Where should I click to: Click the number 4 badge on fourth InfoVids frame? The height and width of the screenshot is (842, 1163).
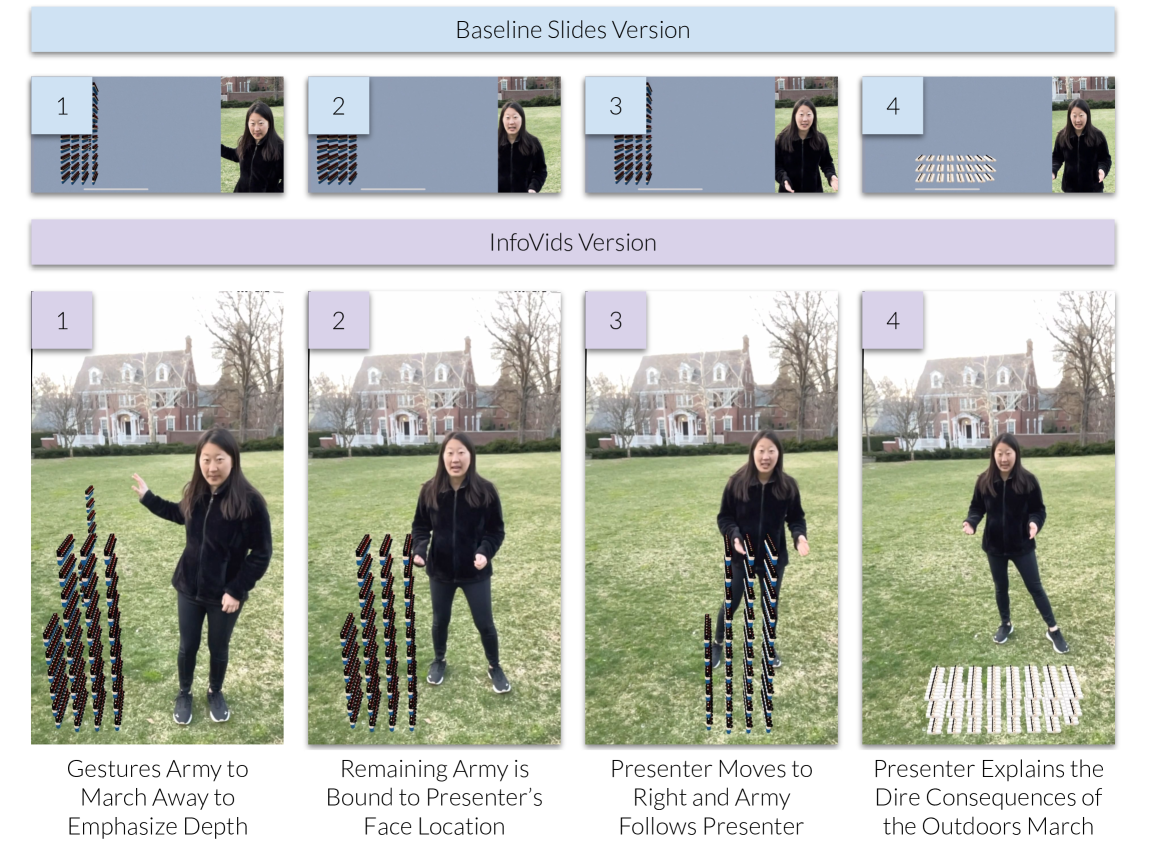pyautogui.click(x=893, y=320)
